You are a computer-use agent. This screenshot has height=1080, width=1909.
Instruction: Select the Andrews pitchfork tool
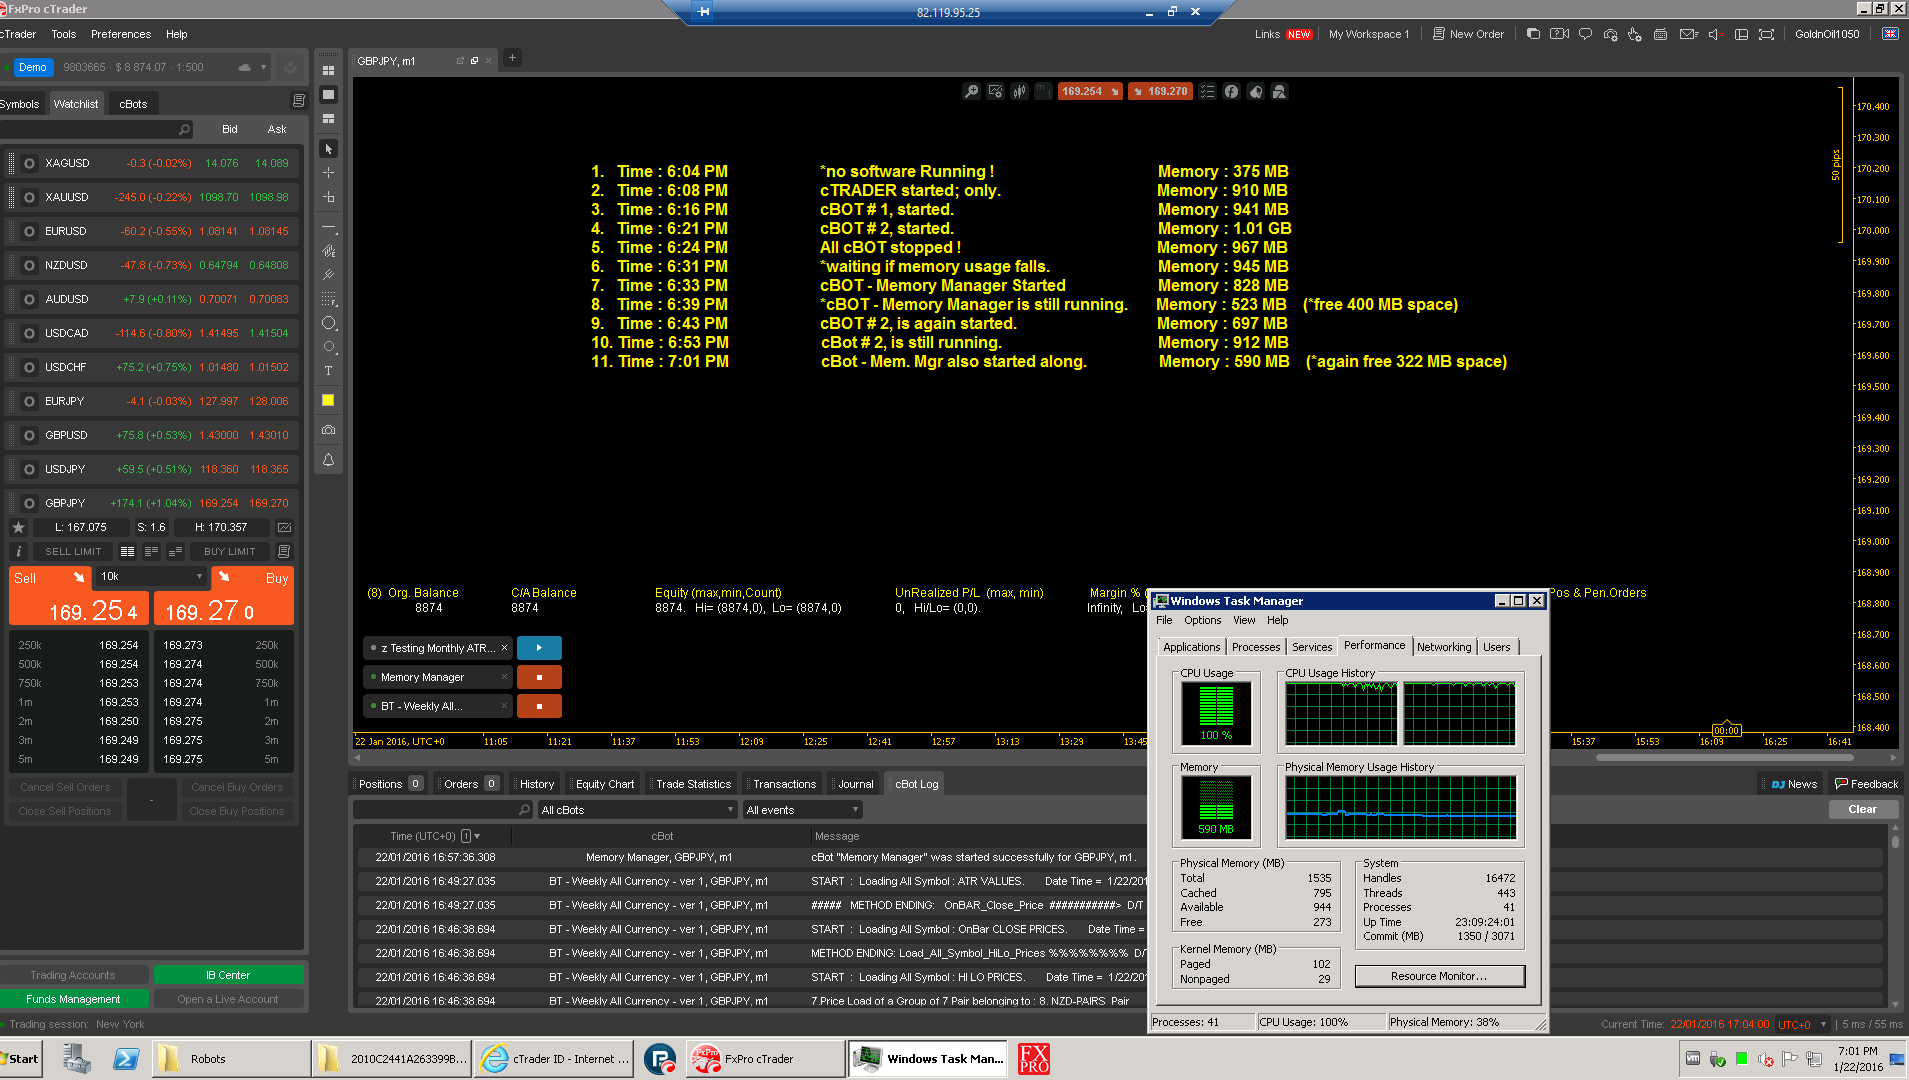coord(328,275)
